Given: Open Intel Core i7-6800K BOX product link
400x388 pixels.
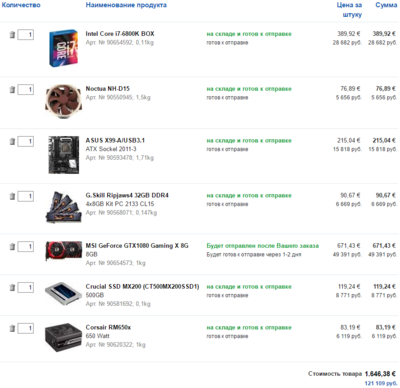Looking at the screenshot, I should (120, 34).
